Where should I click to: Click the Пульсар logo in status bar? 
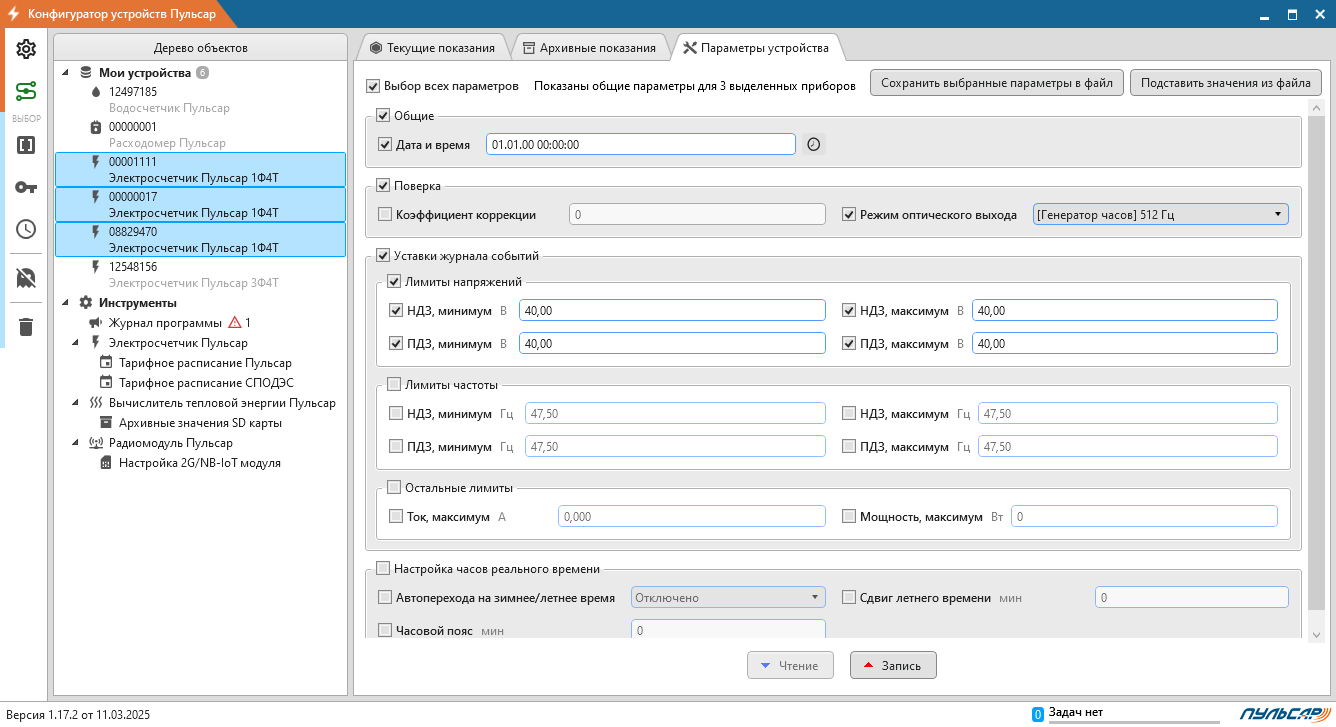pyautogui.click(x=1284, y=713)
